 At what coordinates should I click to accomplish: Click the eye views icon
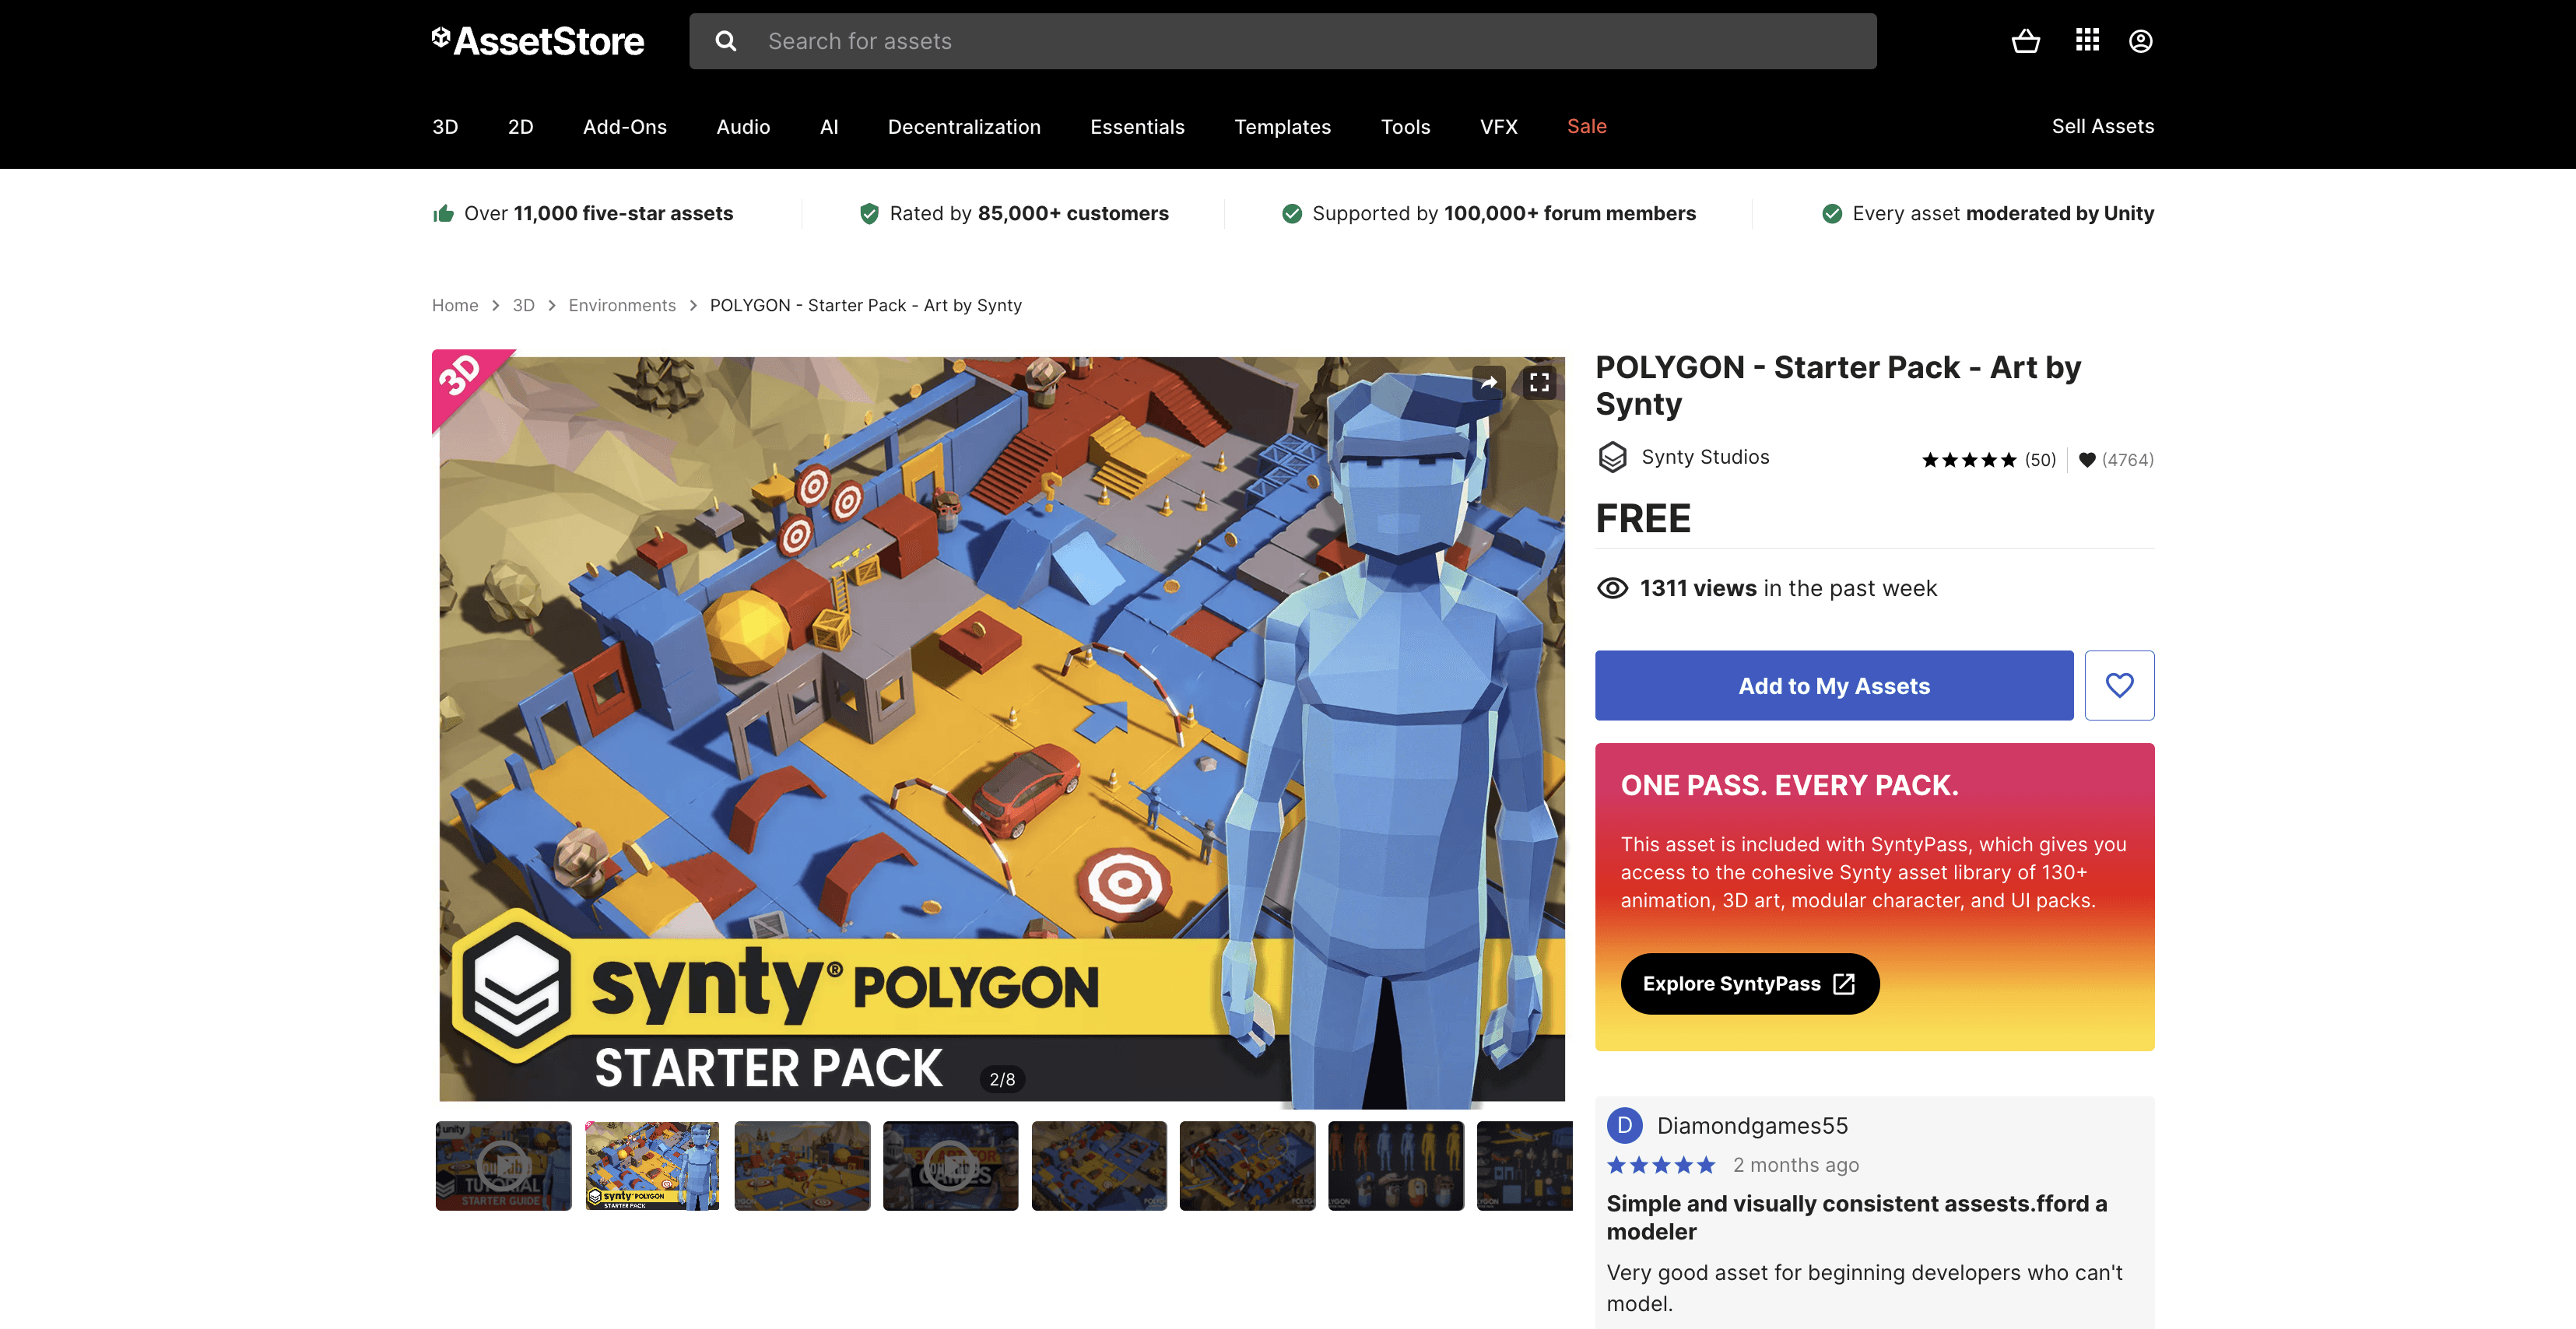1612,588
